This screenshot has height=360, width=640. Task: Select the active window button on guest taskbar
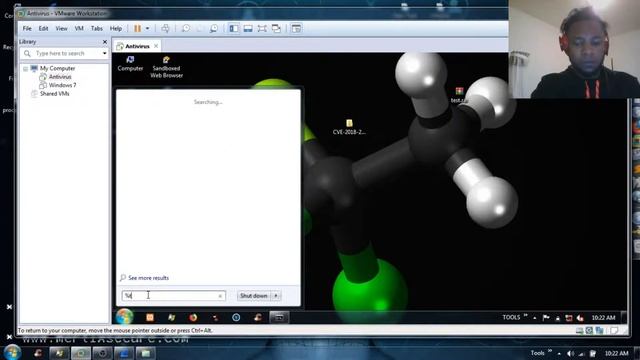coord(279,317)
